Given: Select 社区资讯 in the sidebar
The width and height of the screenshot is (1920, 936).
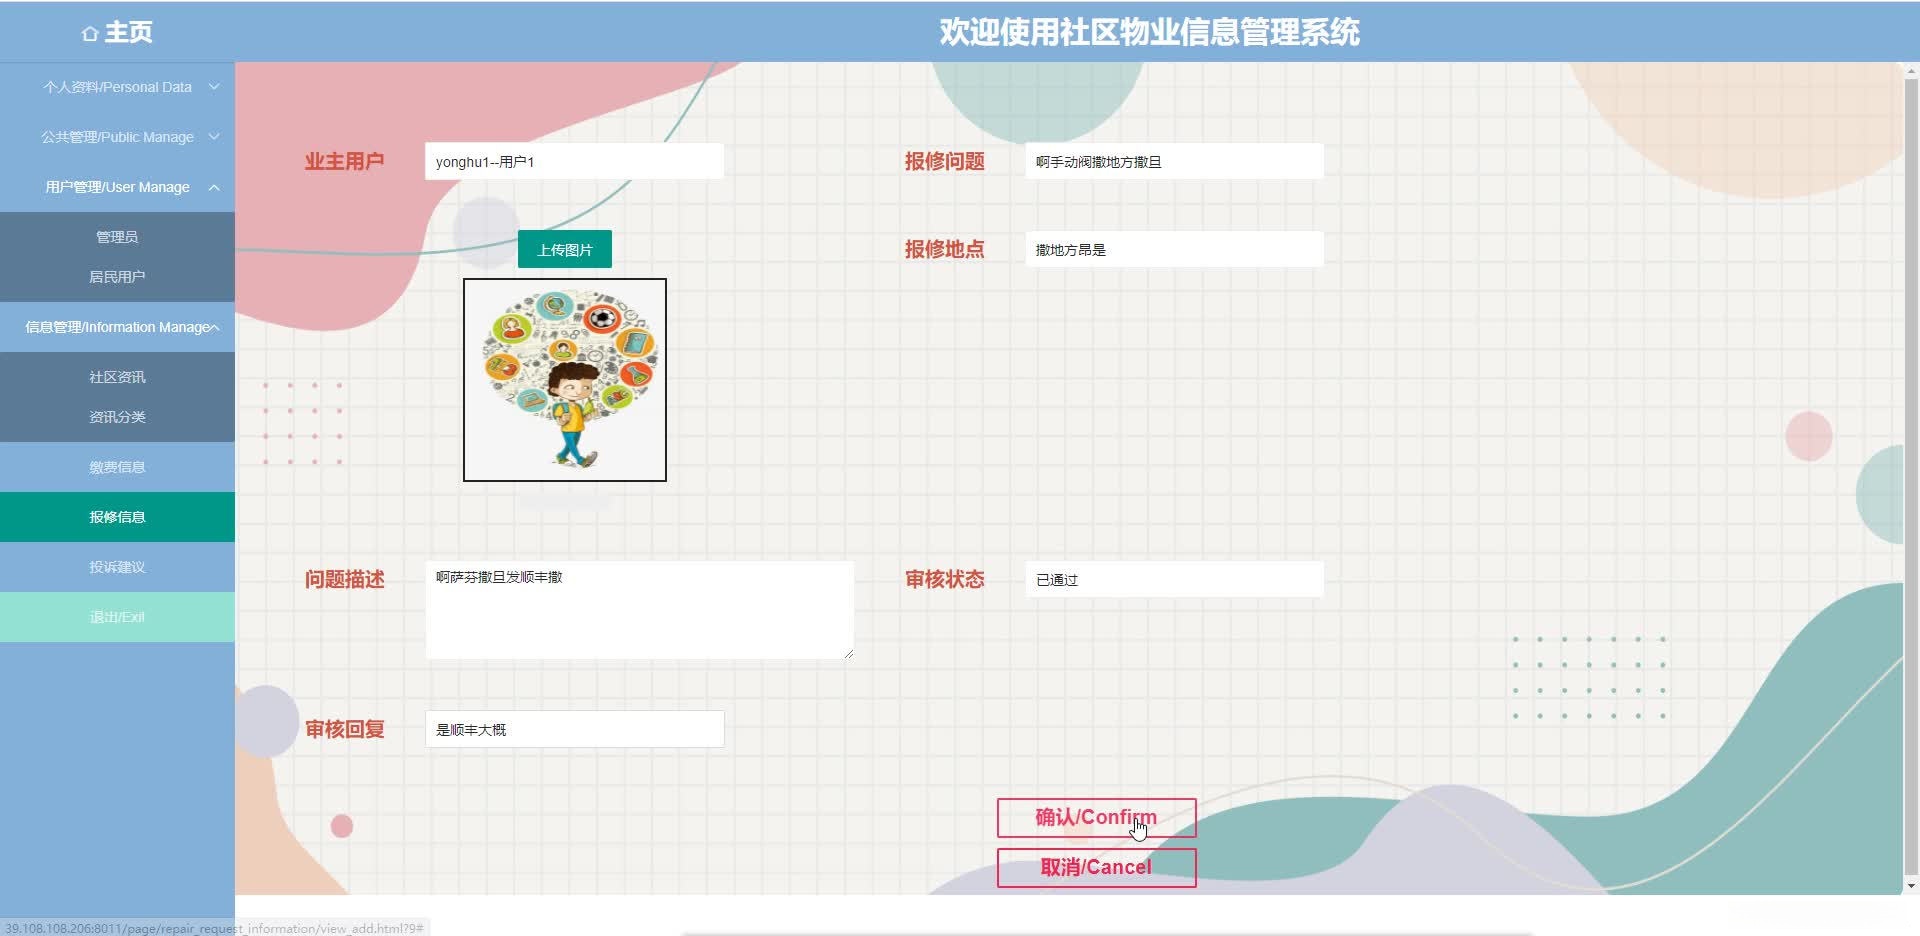Looking at the screenshot, I should [x=117, y=377].
